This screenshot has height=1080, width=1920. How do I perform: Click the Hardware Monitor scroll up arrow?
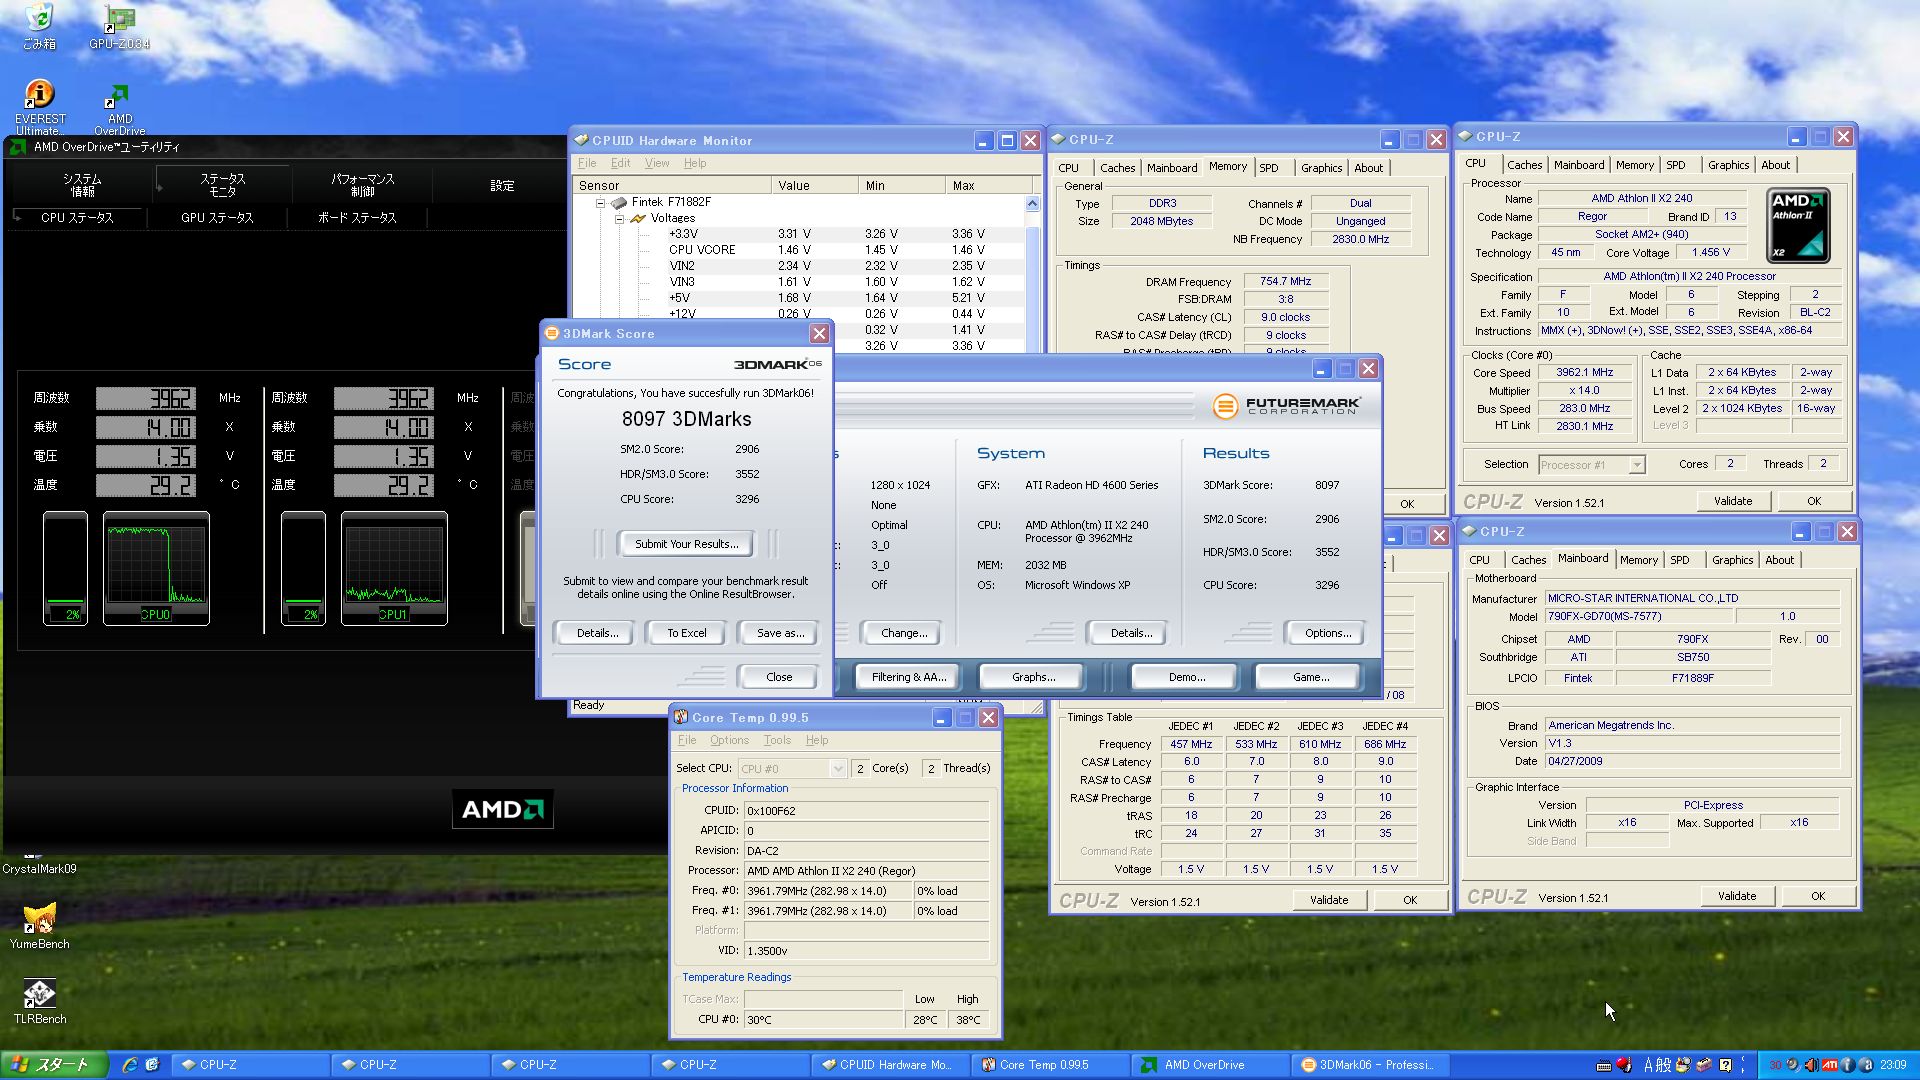[x=1032, y=204]
